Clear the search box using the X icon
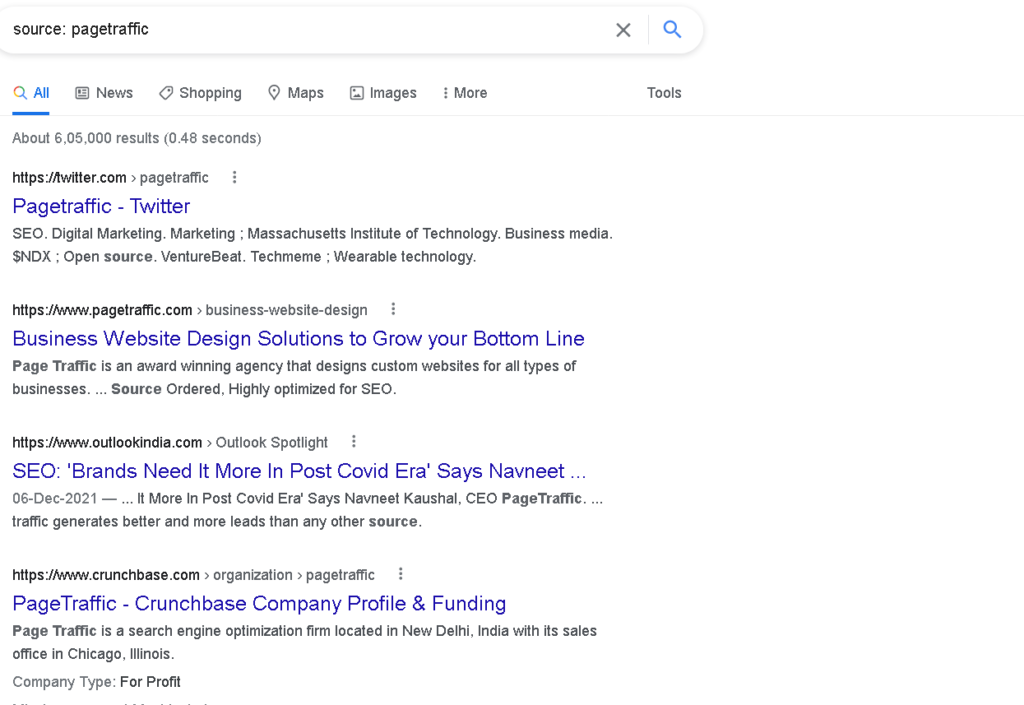This screenshot has height=705, width=1024. click(623, 29)
